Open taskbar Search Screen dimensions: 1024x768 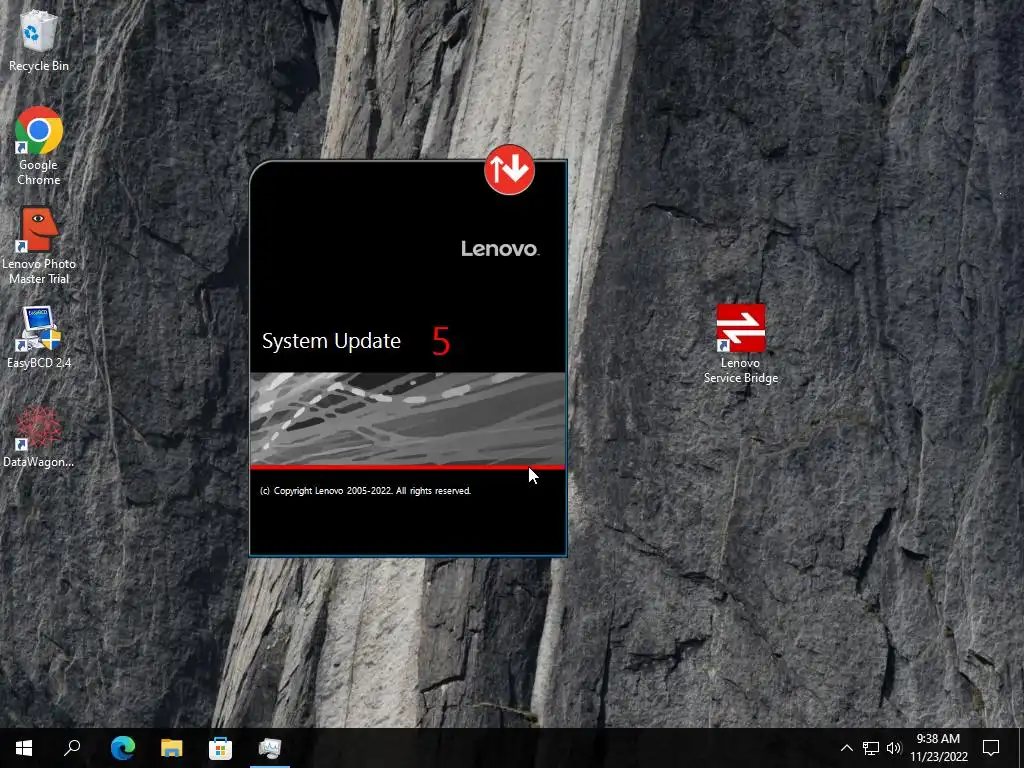coord(72,748)
